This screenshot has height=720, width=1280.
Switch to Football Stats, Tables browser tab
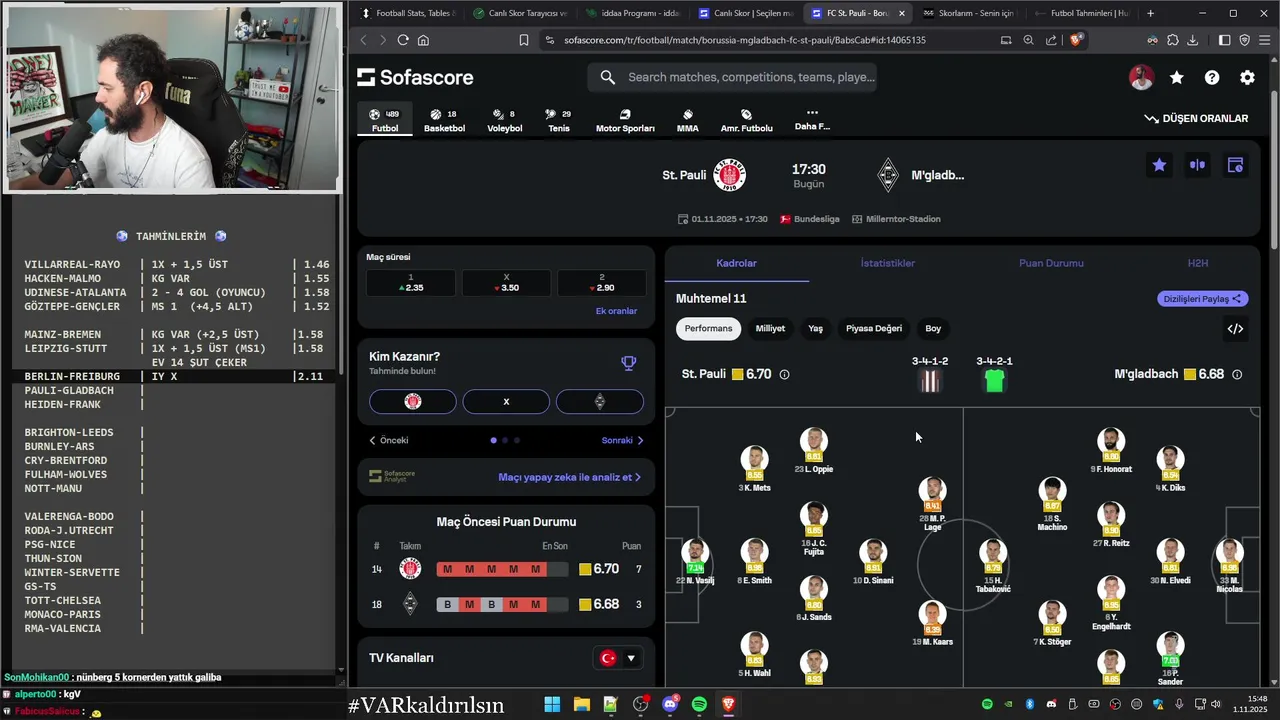click(x=408, y=13)
